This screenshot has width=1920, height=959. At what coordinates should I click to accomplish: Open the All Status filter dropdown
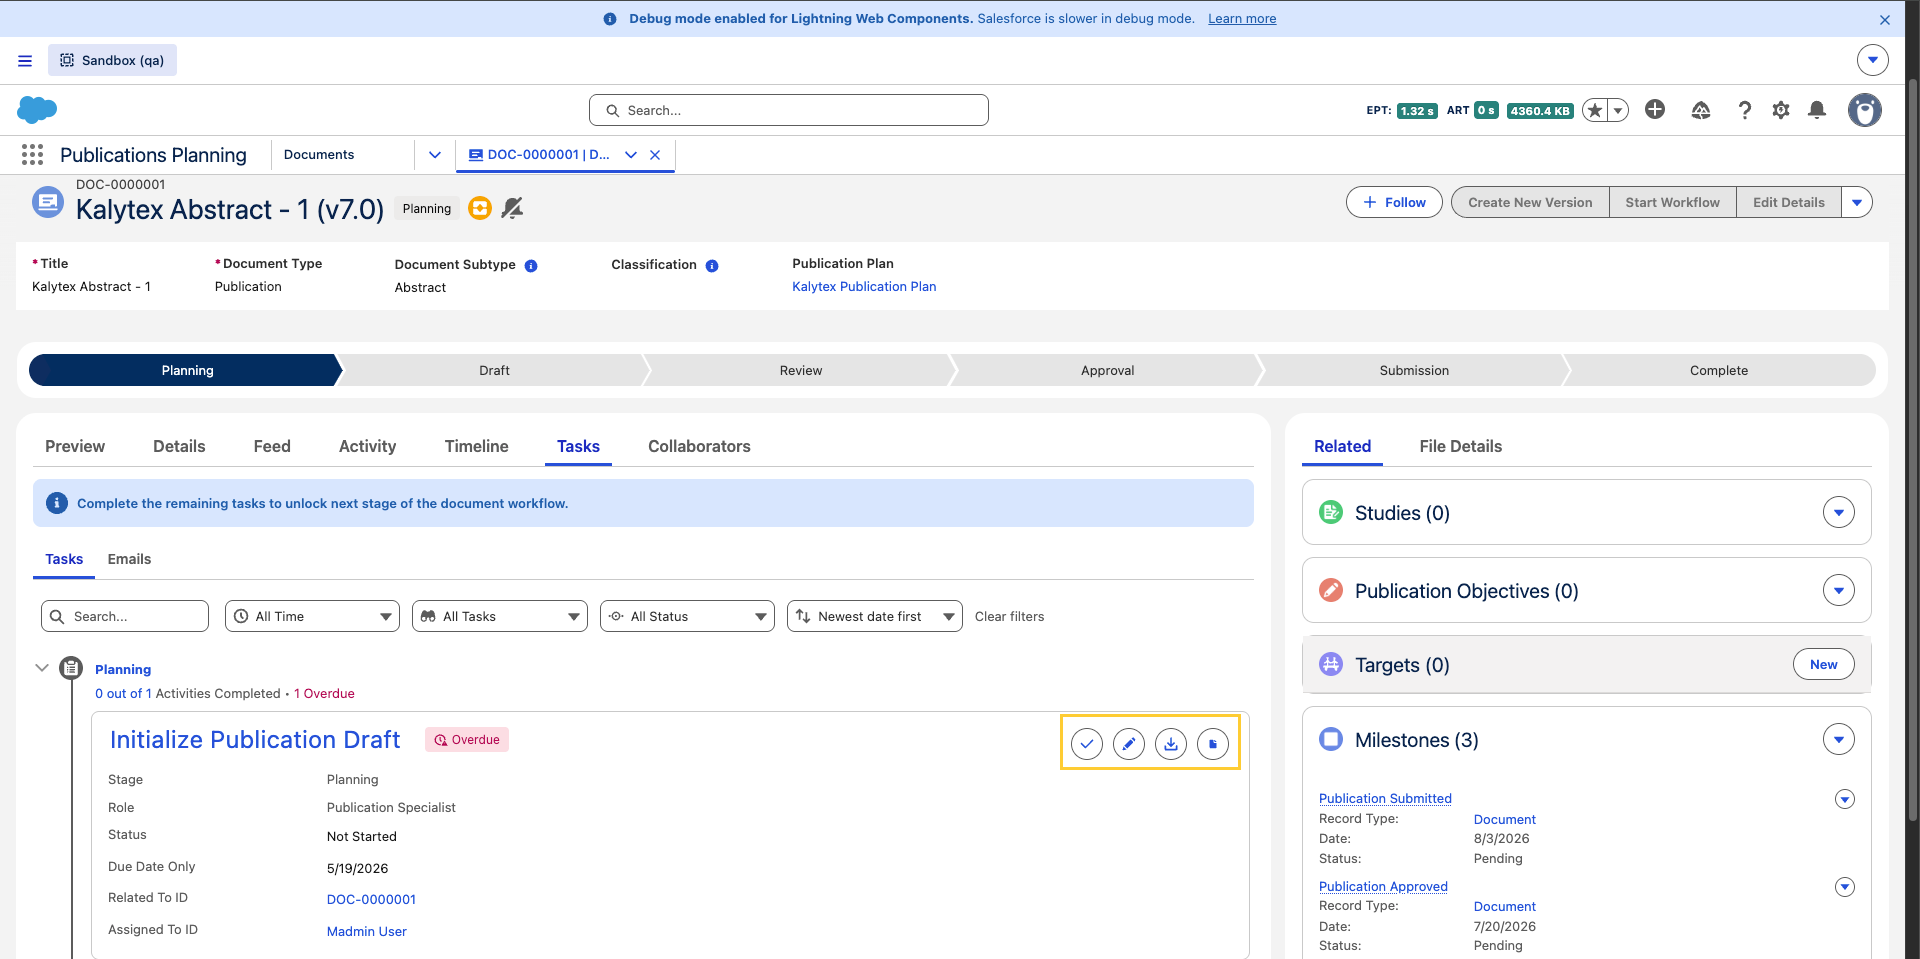pyautogui.click(x=687, y=616)
